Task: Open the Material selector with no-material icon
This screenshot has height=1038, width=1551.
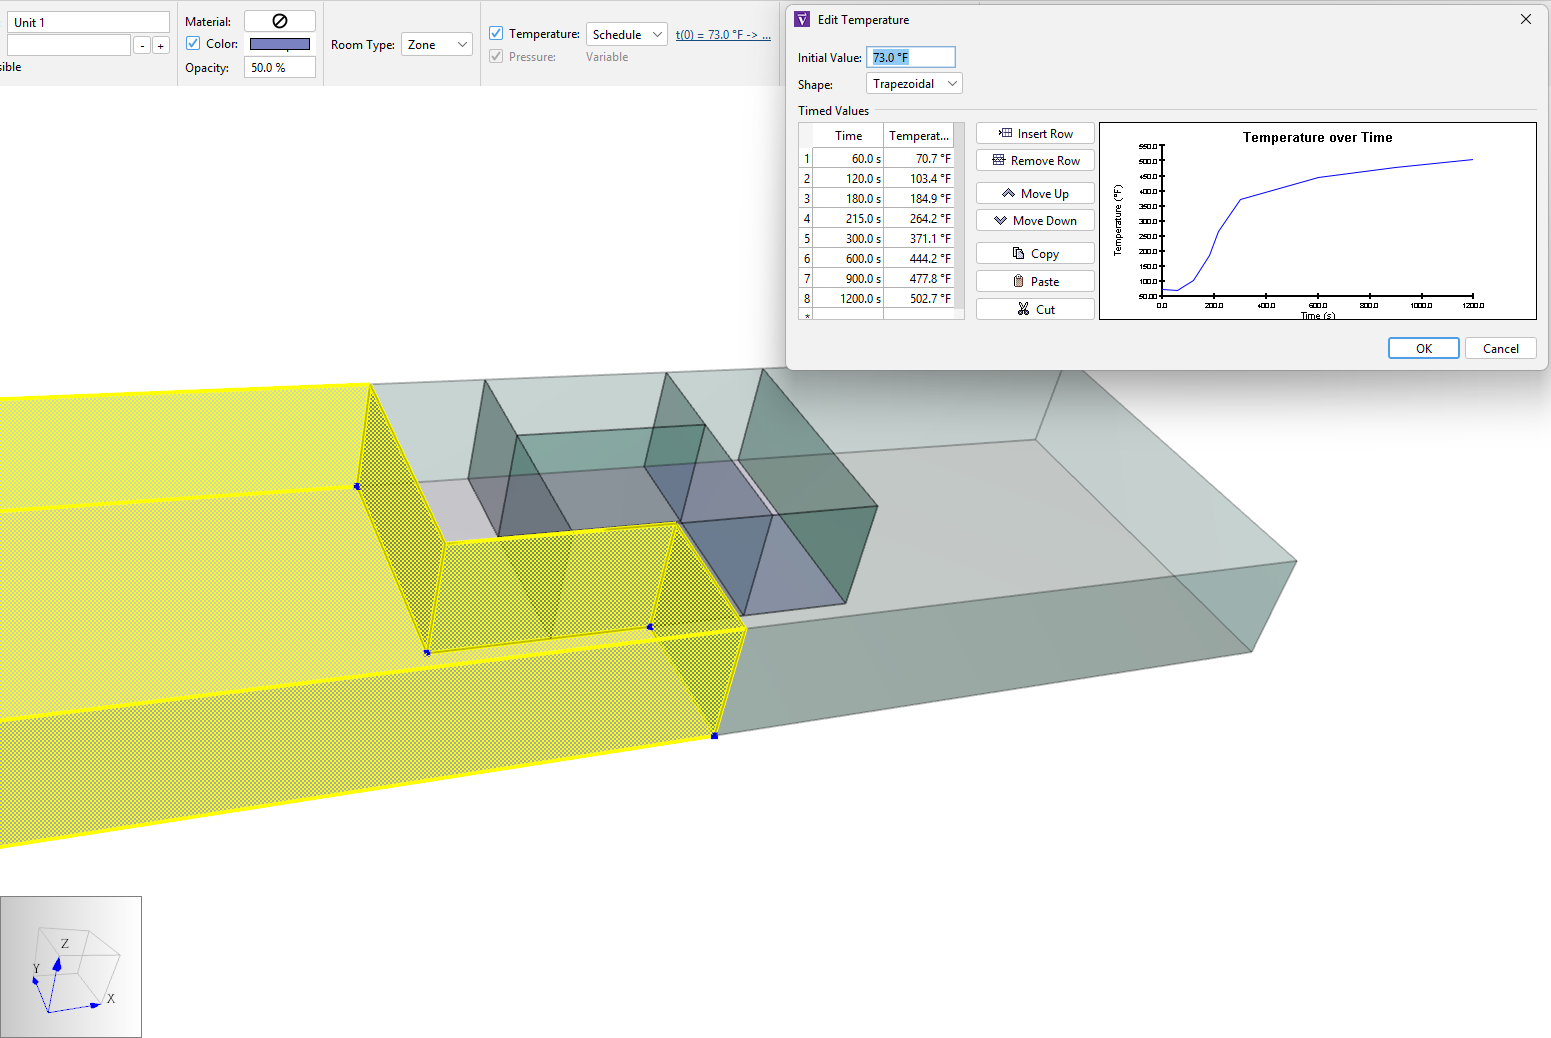Action: (280, 21)
